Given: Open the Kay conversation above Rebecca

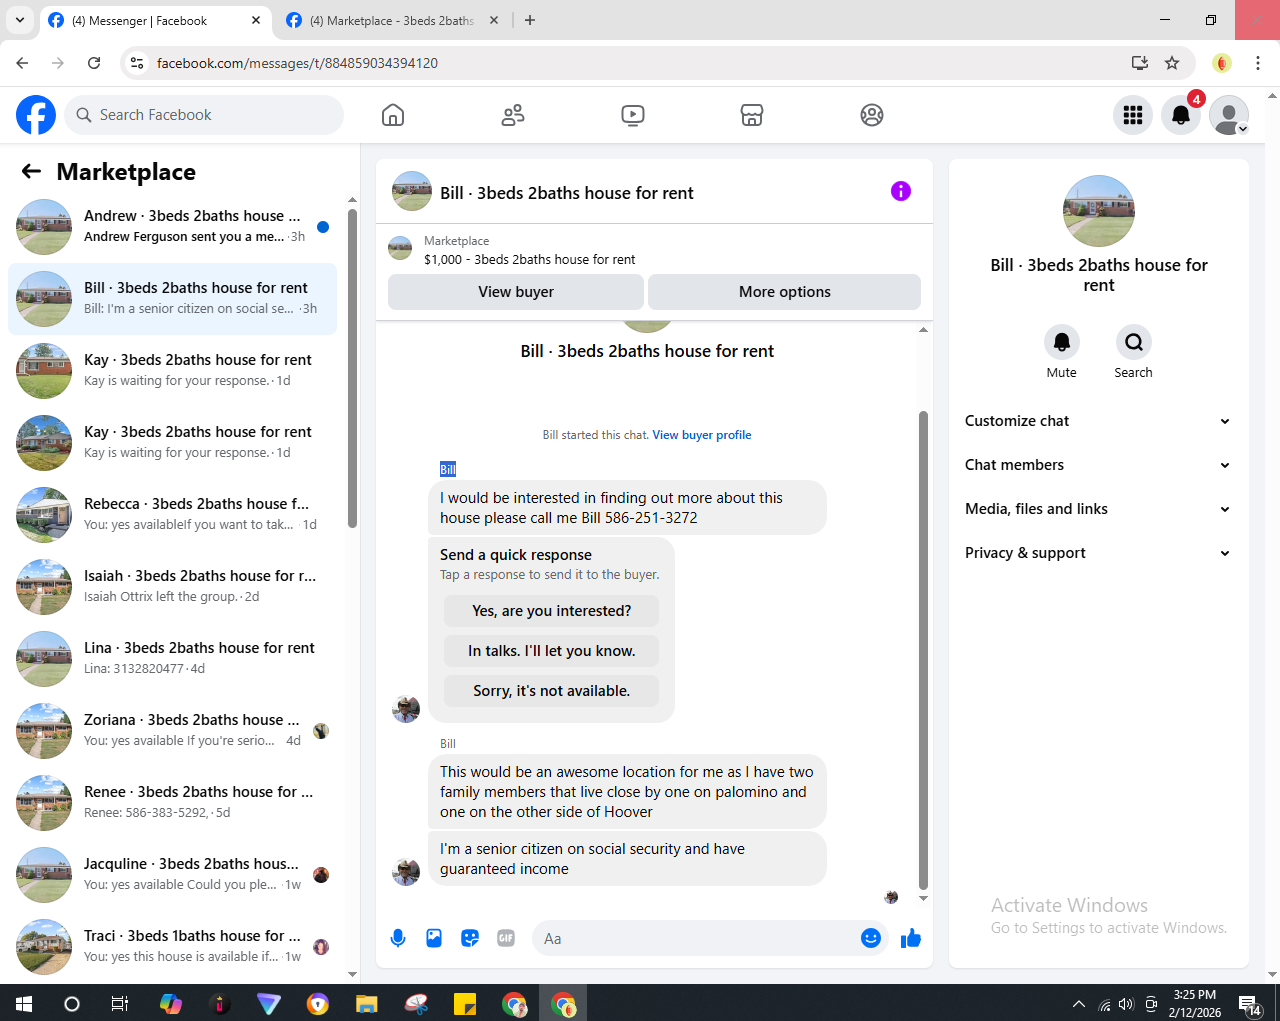Looking at the screenshot, I should click(172, 443).
